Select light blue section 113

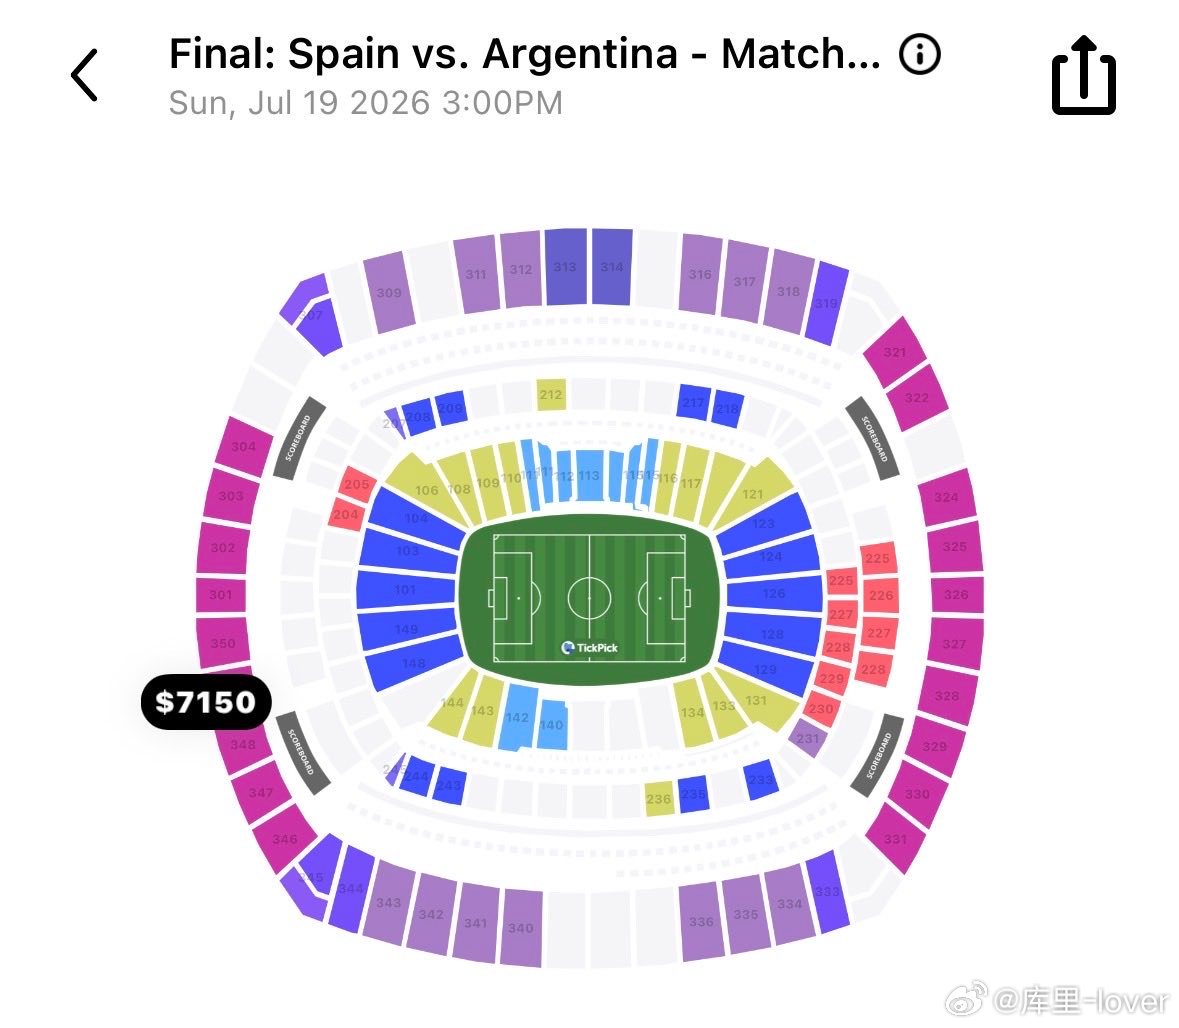pyautogui.click(x=589, y=475)
